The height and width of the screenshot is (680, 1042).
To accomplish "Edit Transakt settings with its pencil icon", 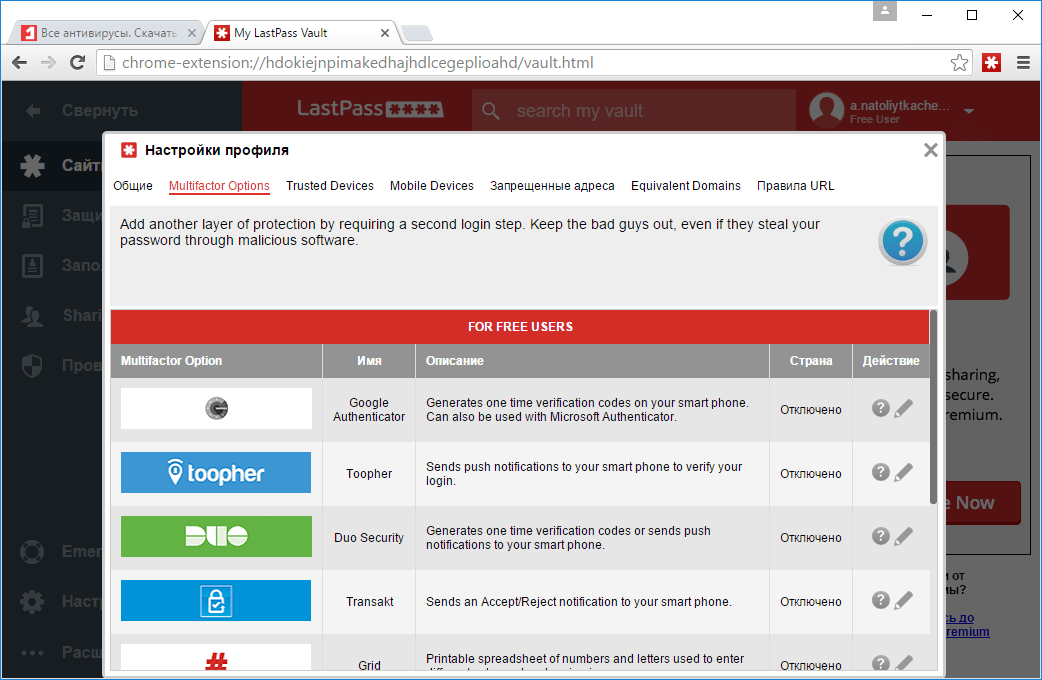I will (x=903, y=600).
